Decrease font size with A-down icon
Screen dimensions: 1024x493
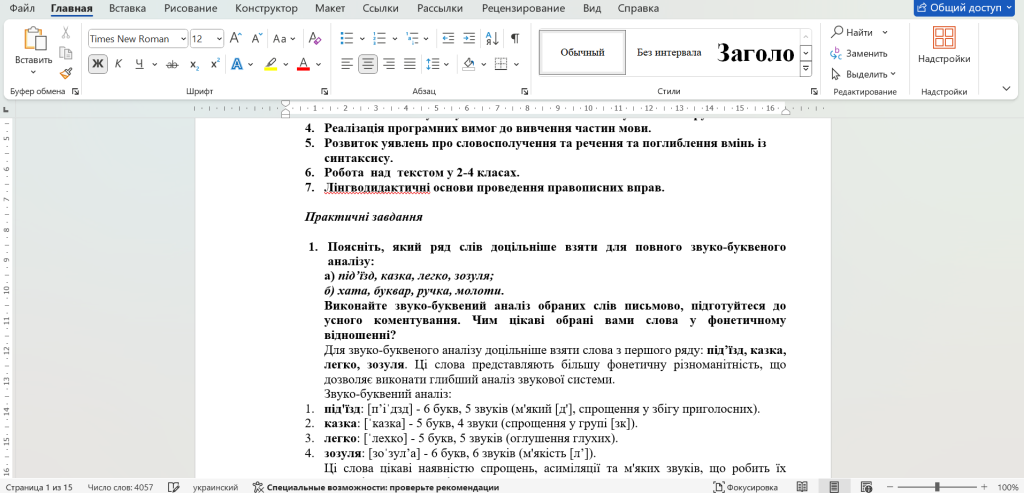257,39
